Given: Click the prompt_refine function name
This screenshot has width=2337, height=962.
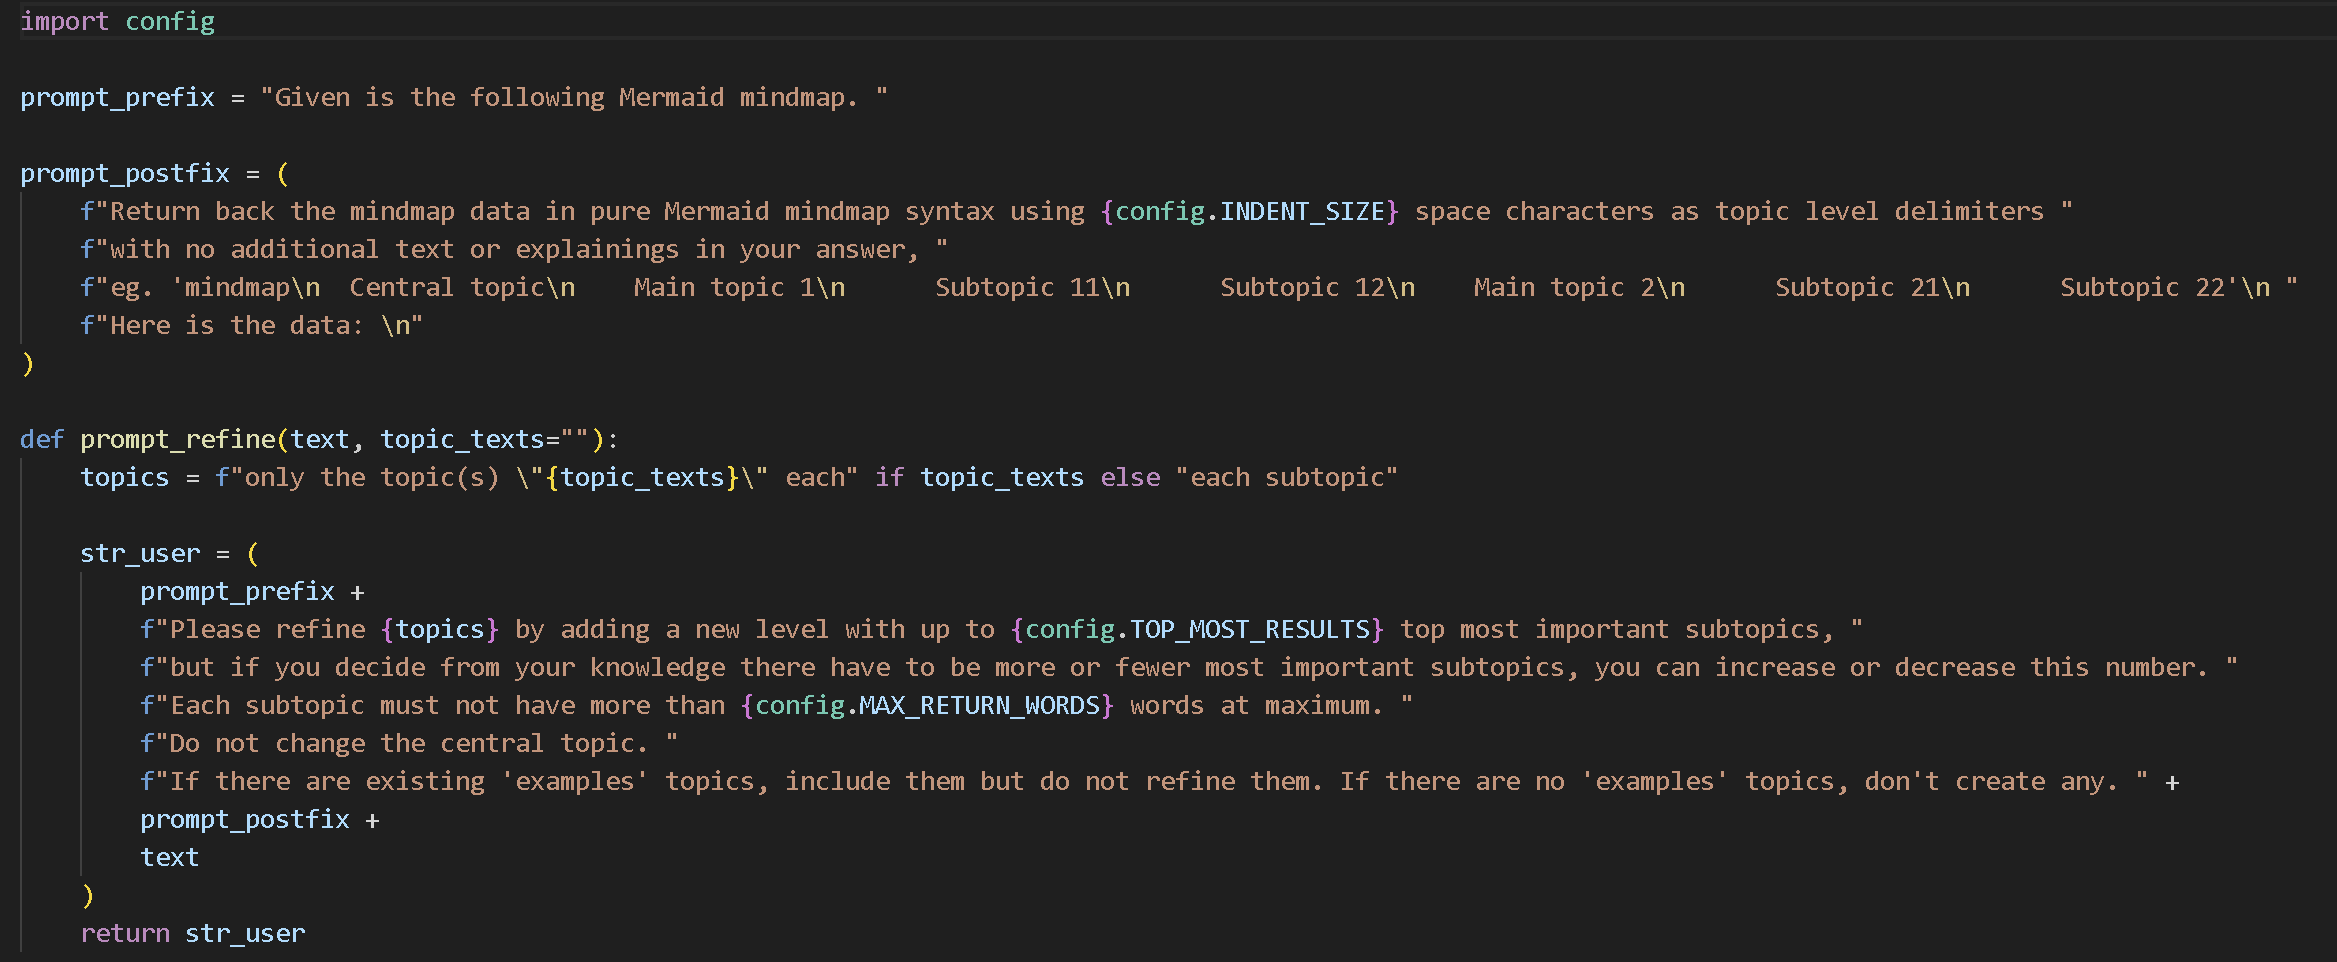Looking at the screenshot, I should [x=177, y=439].
